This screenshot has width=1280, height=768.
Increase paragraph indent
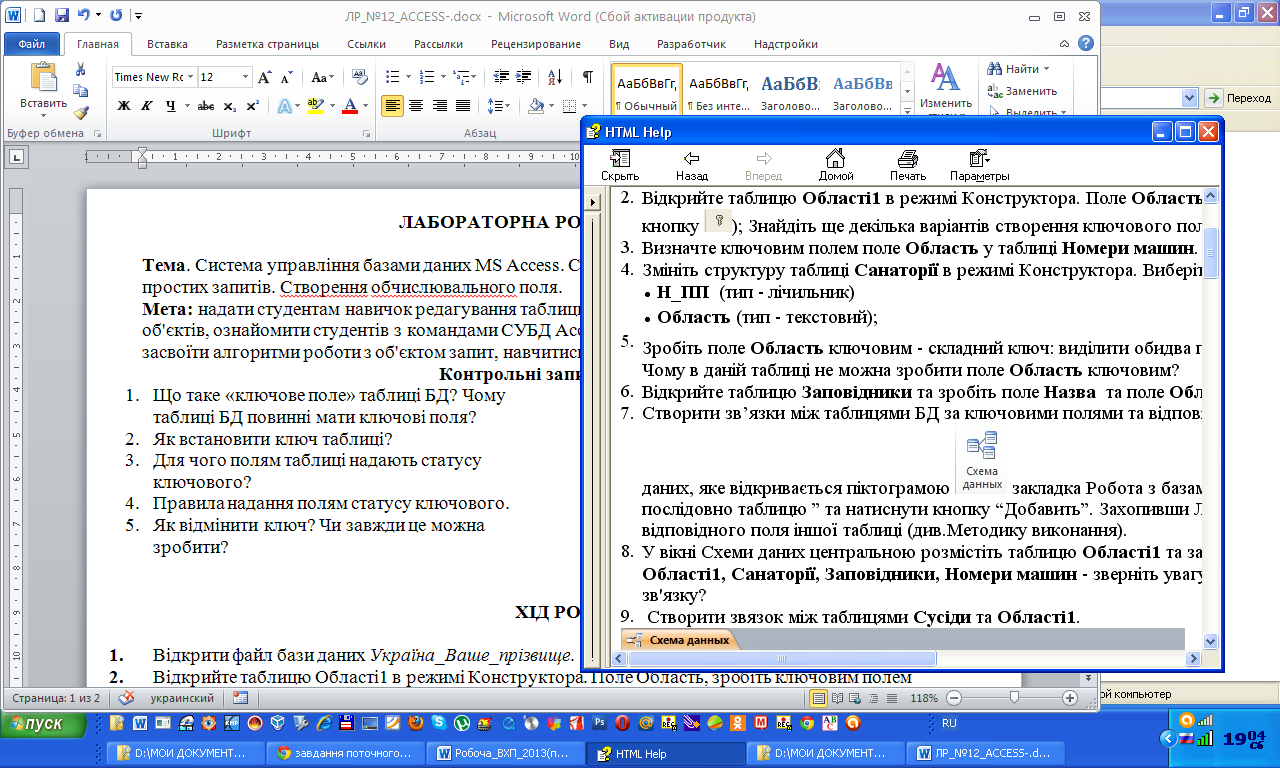(523, 77)
